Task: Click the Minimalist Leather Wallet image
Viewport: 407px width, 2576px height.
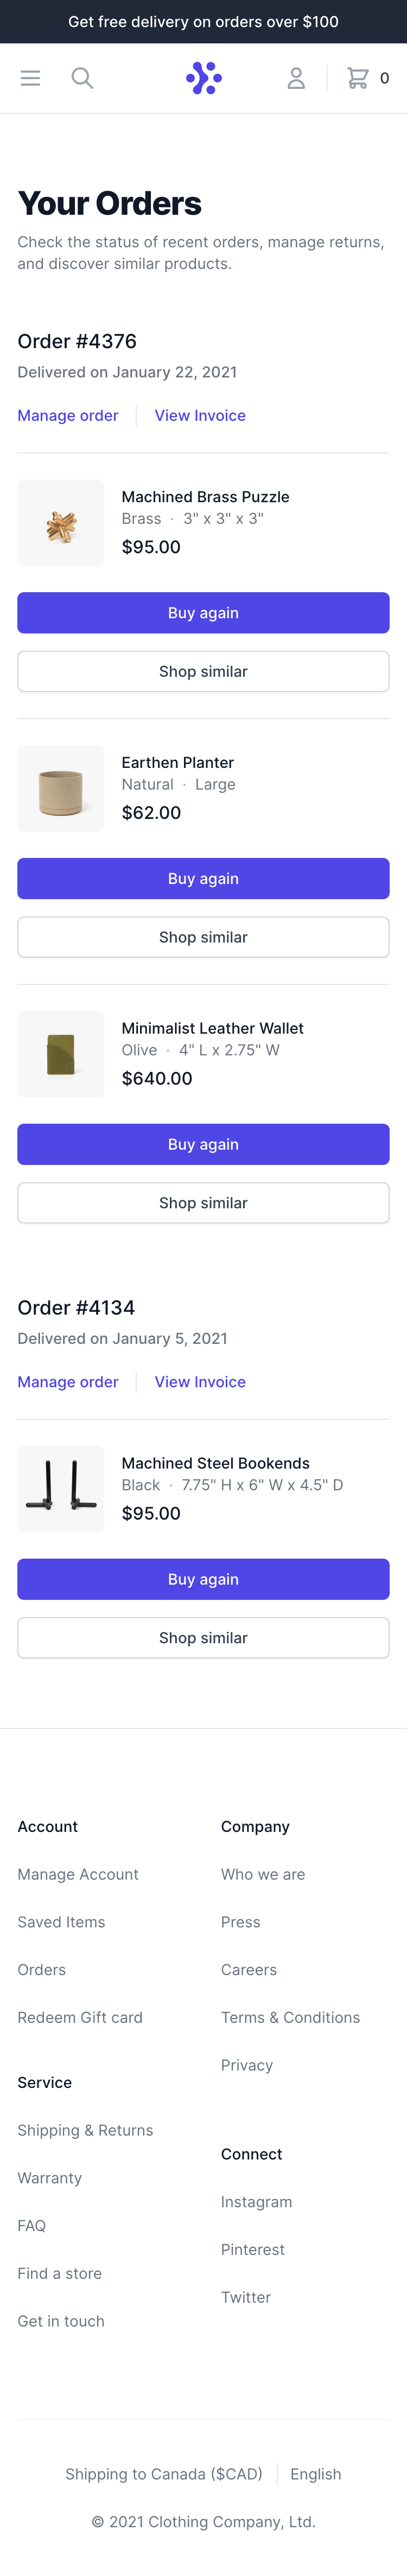Action: [x=61, y=1054]
